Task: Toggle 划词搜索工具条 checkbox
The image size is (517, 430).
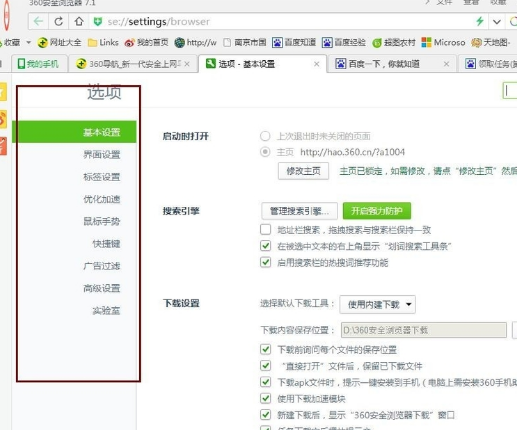Action: pos(265,246)
